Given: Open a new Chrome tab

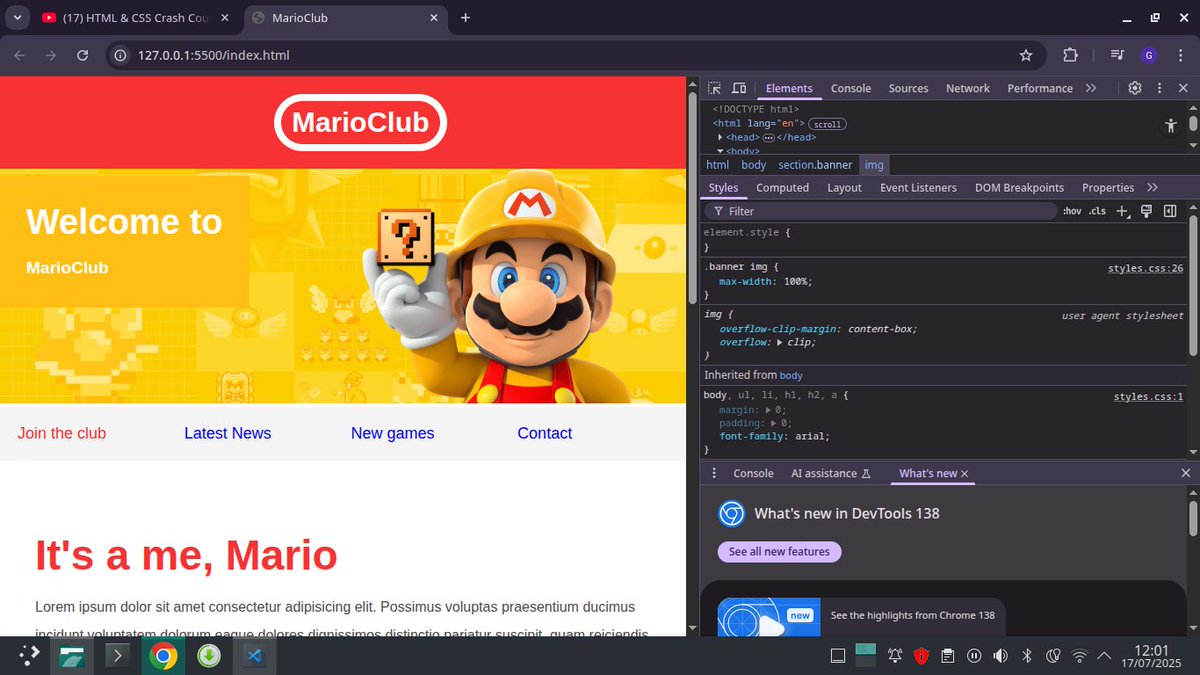Looking at the screenshot, I should (x=465, y=18).
